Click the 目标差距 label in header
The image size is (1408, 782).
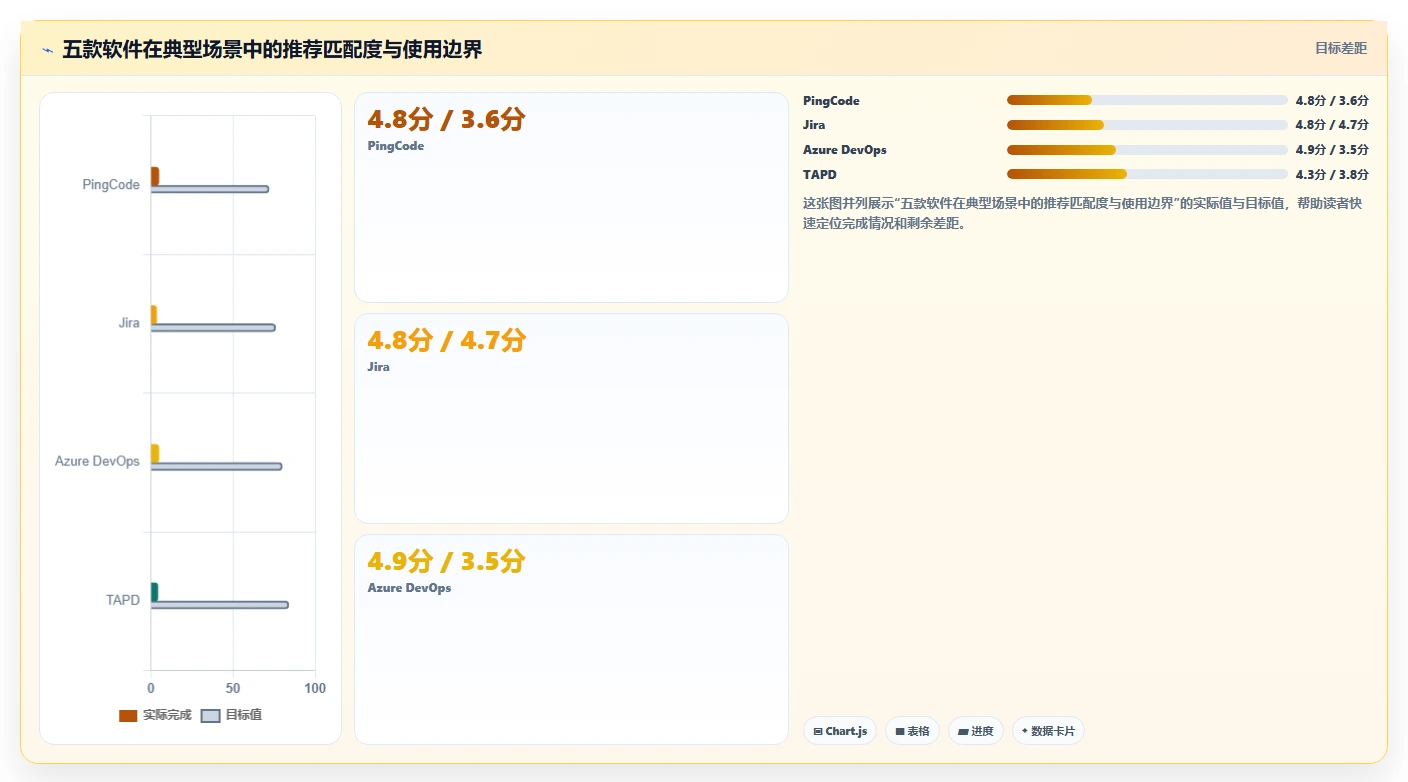tap(1340, 48)
